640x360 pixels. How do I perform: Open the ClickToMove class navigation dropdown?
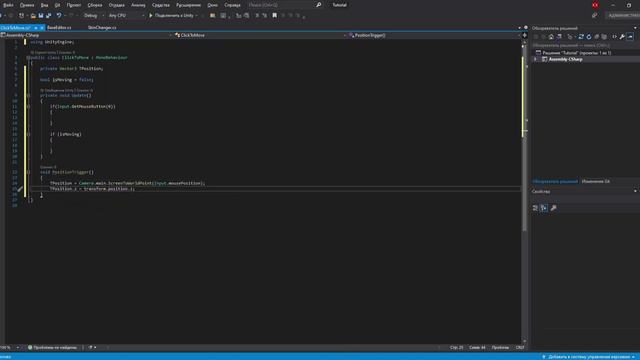click(260, 35)
